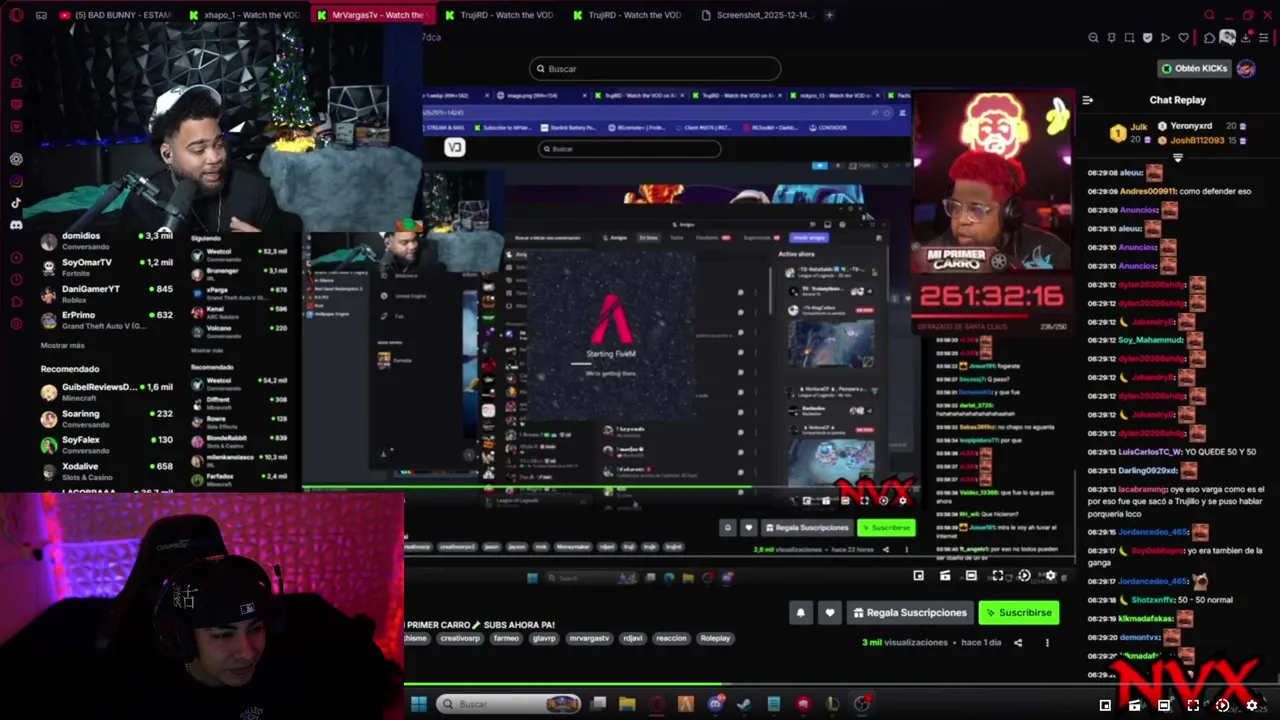The image size is (1280, 720).
Task: Open Opera GX from the taskbar
Action: tap(656, 704)
